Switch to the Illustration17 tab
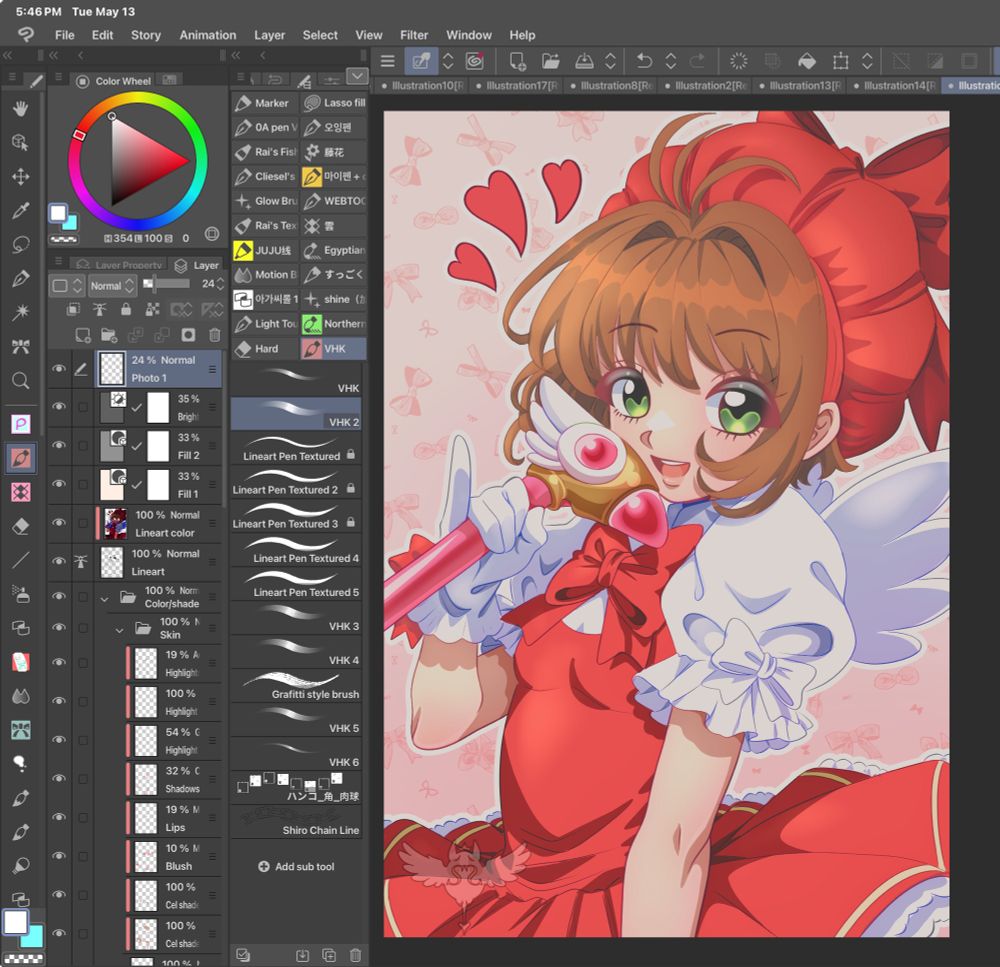 (517, 85)
